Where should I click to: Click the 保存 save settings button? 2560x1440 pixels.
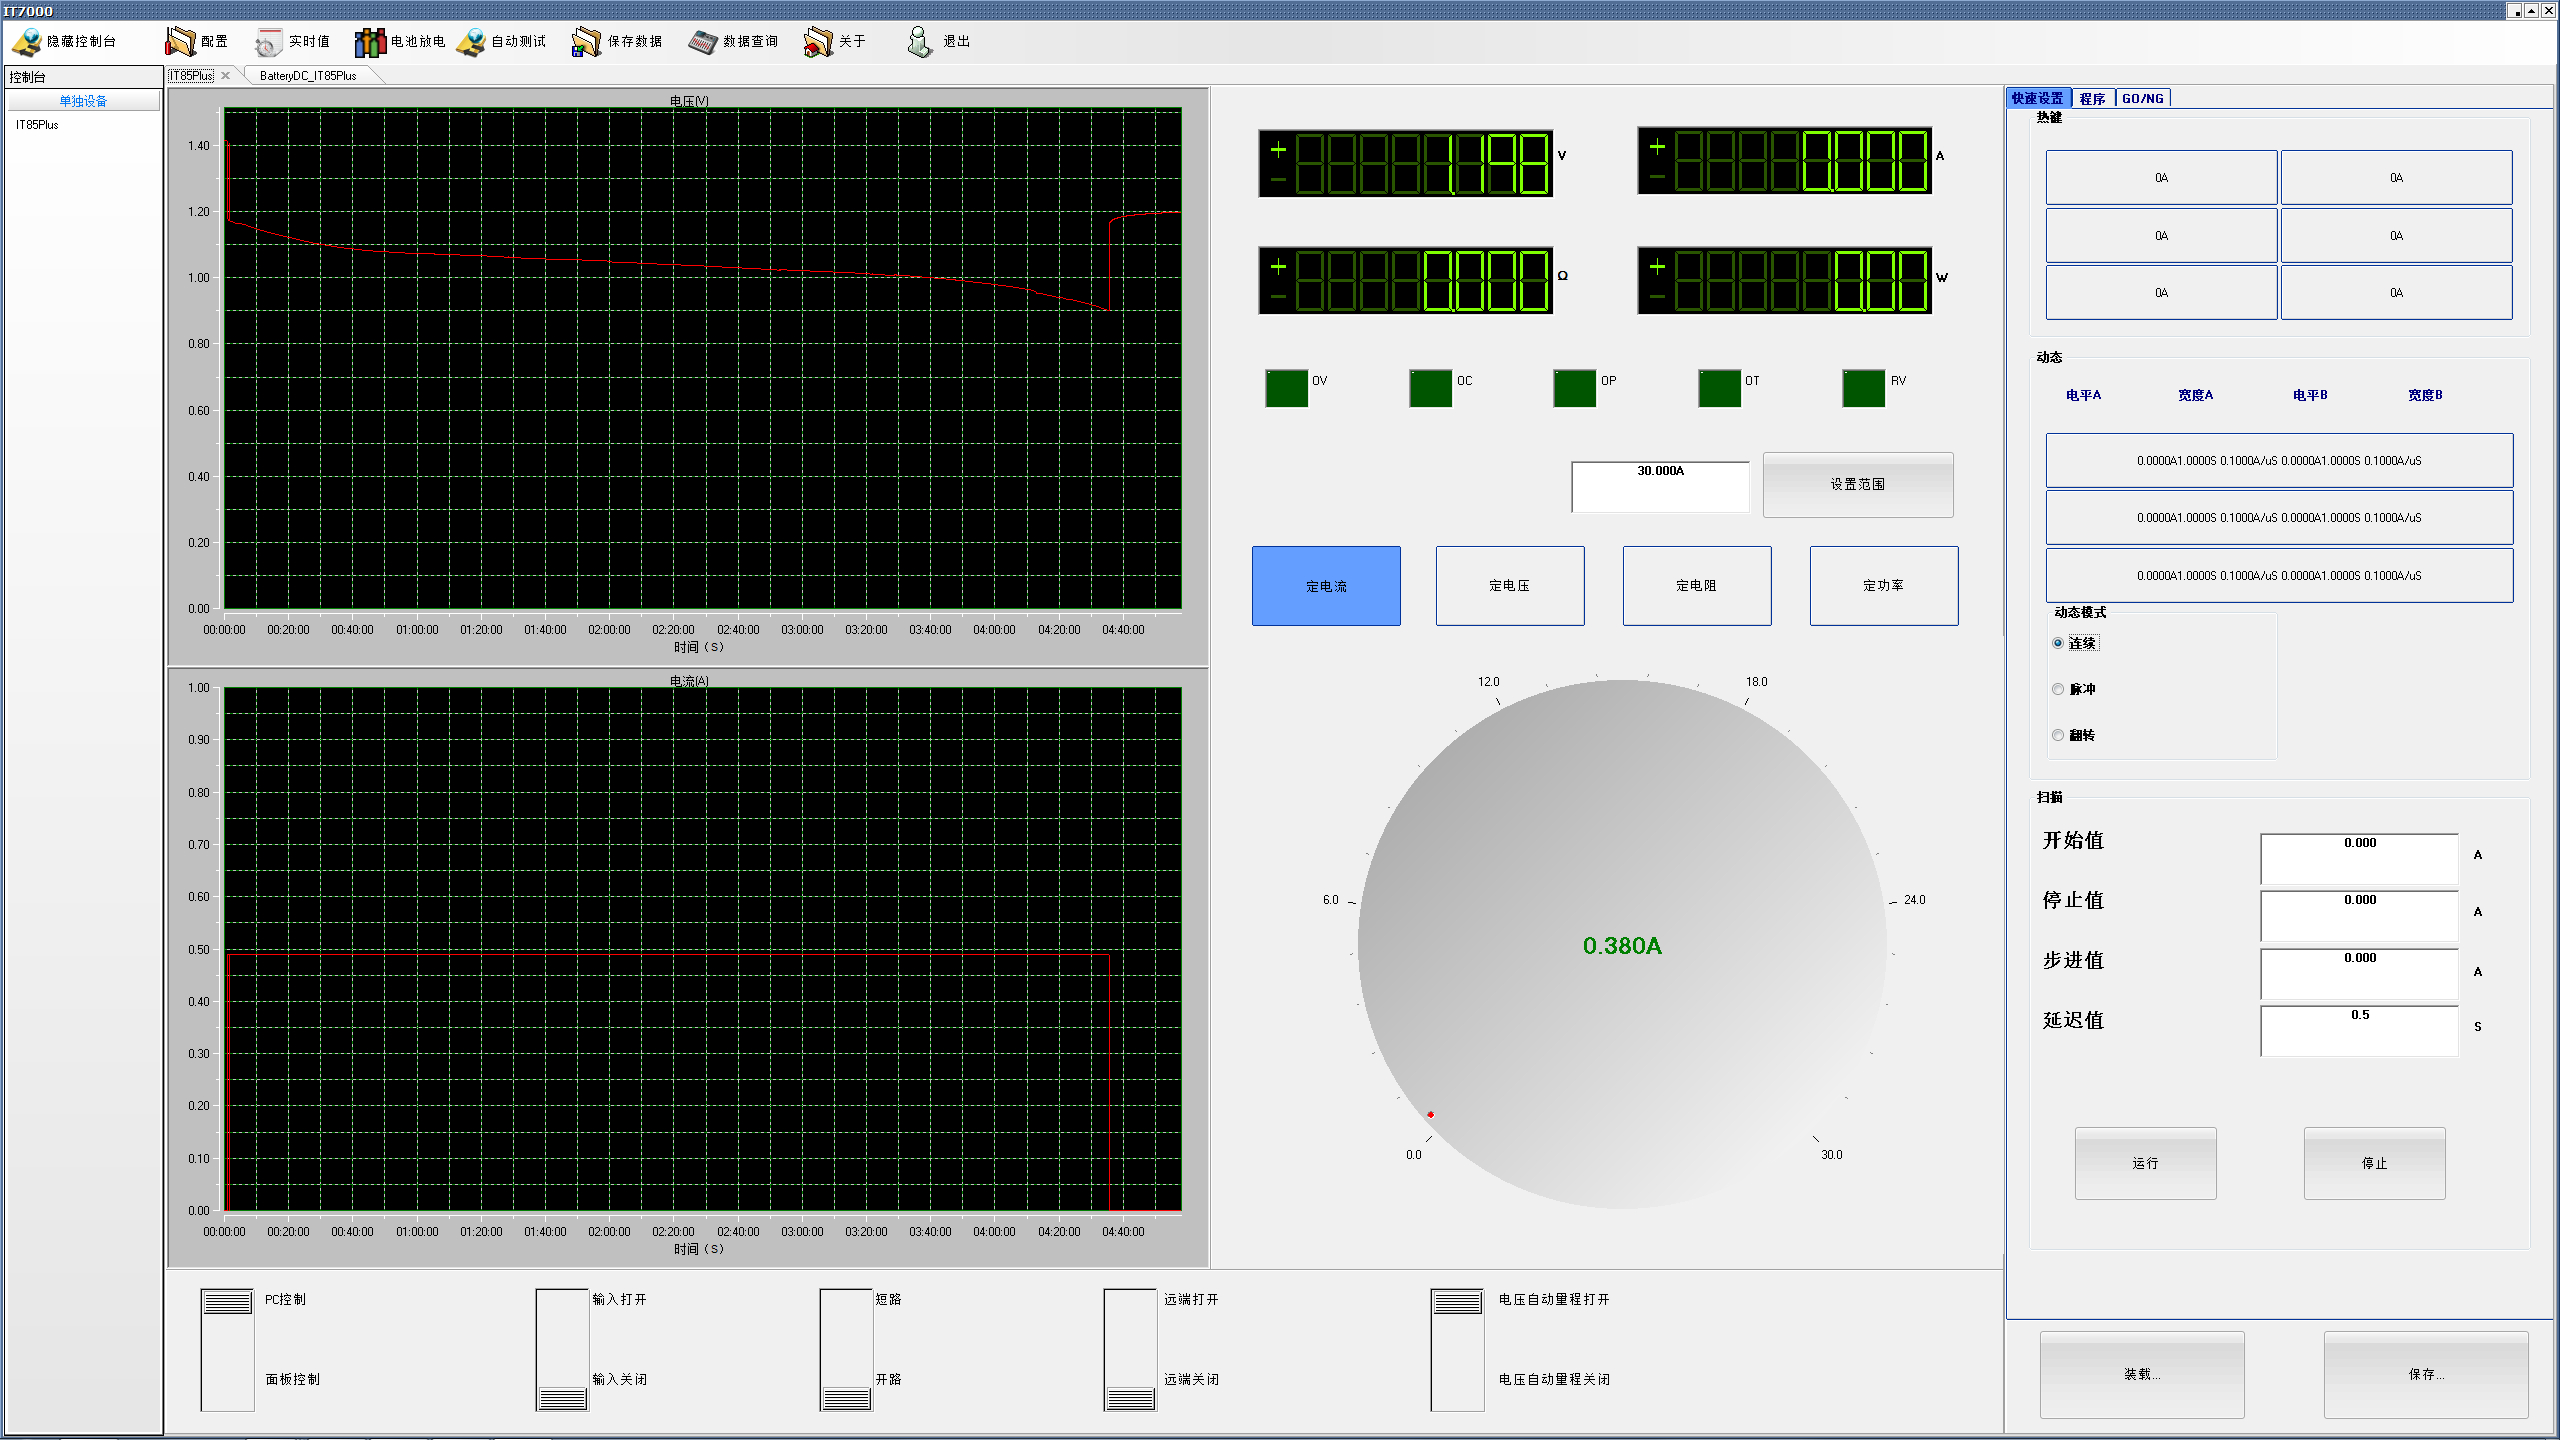pos(2426,1375)
